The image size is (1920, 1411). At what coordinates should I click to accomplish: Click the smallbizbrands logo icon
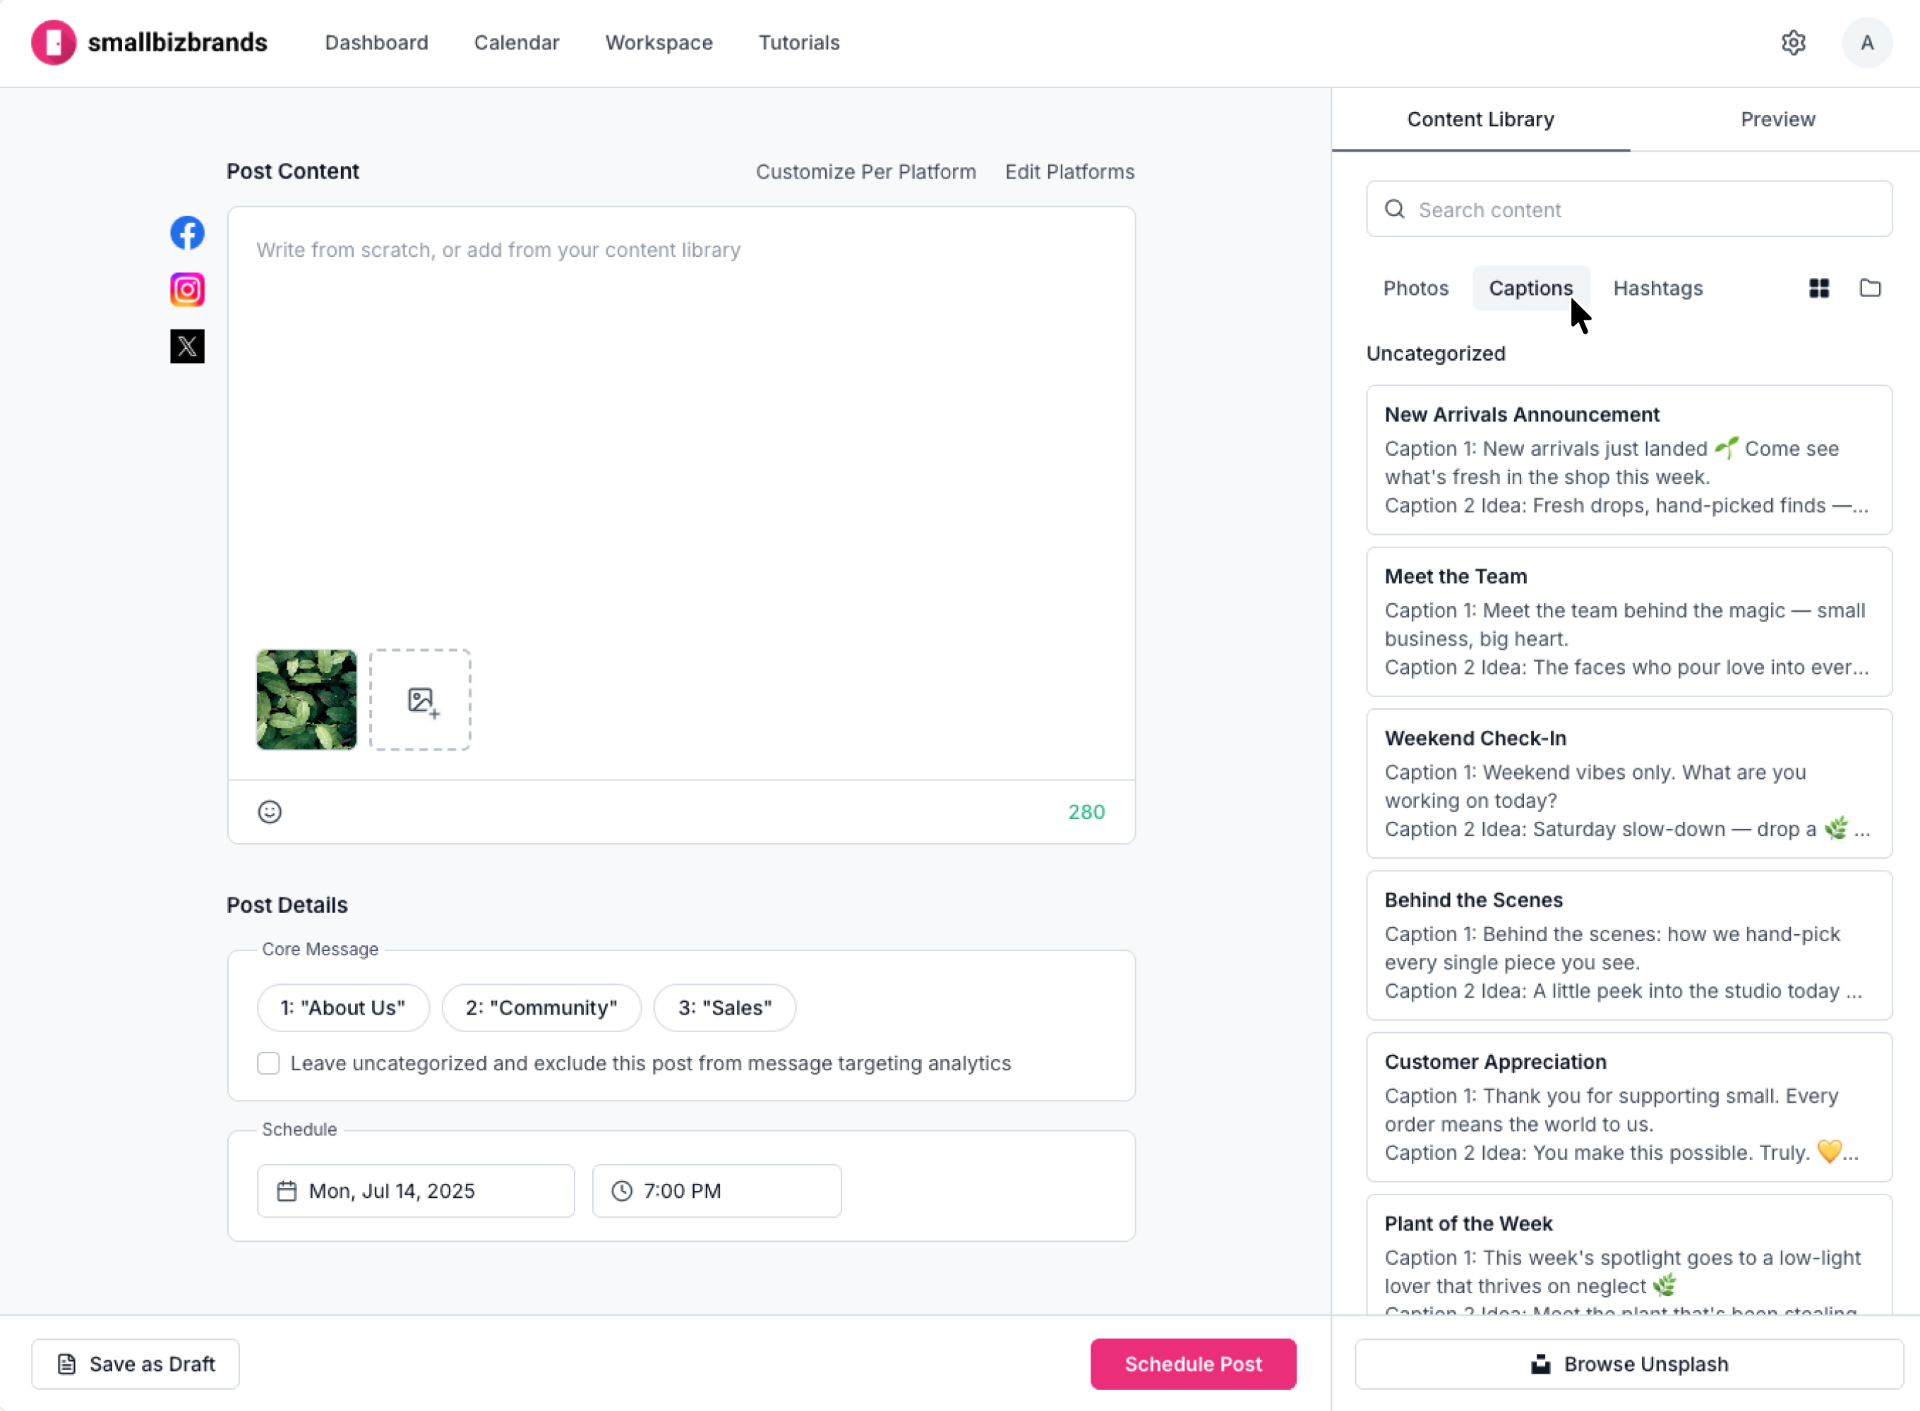point(53,43)
